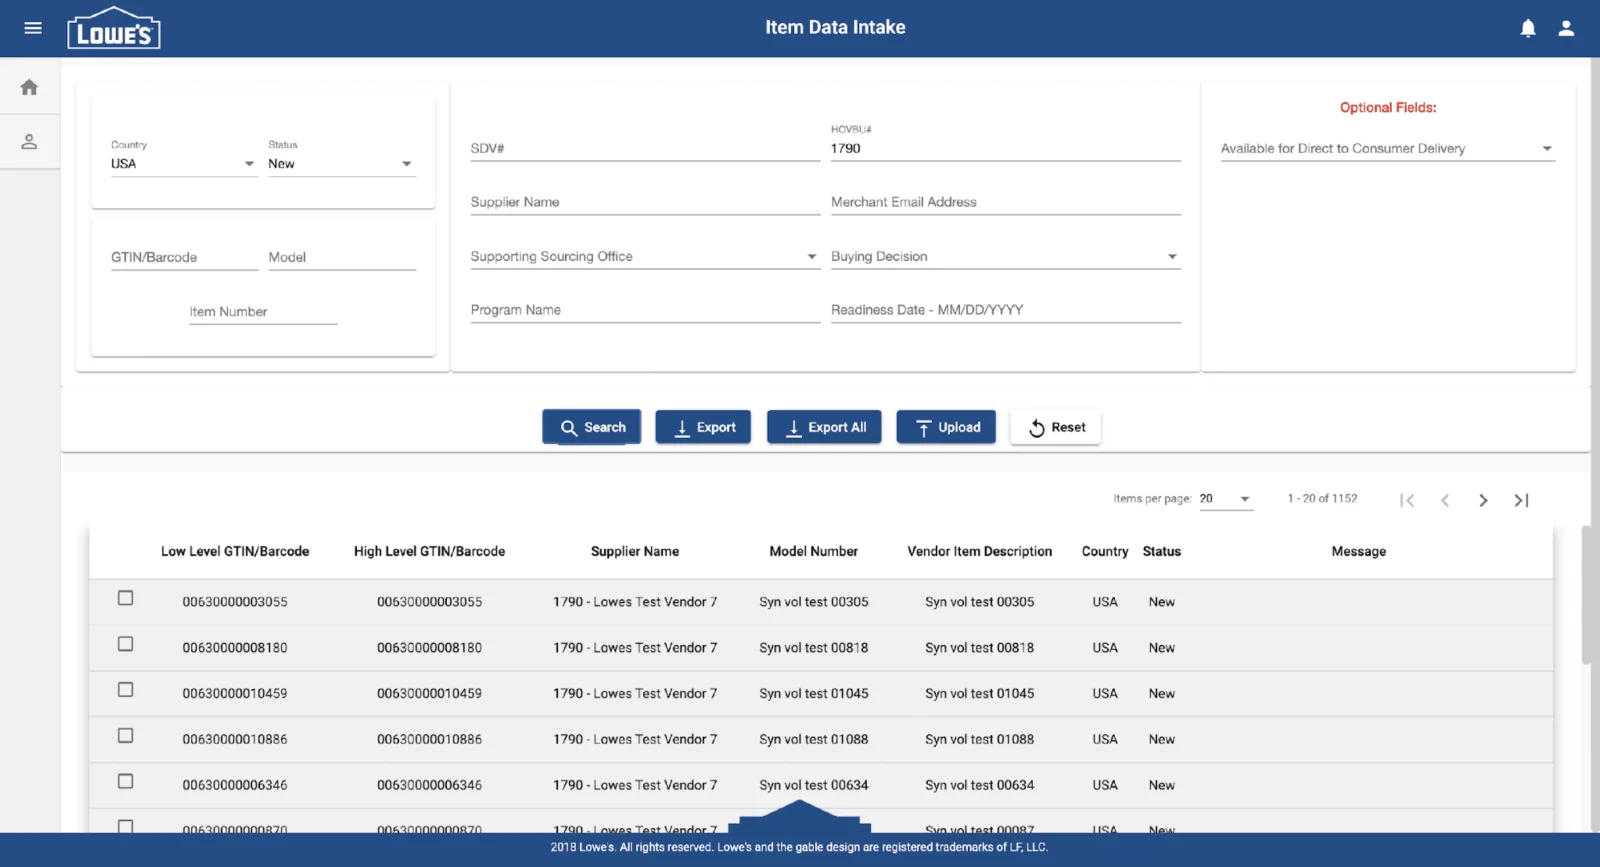Viewport: 1600px width, 867px height.
Task: Jump to last page of results
Action: click(1521, 500)
